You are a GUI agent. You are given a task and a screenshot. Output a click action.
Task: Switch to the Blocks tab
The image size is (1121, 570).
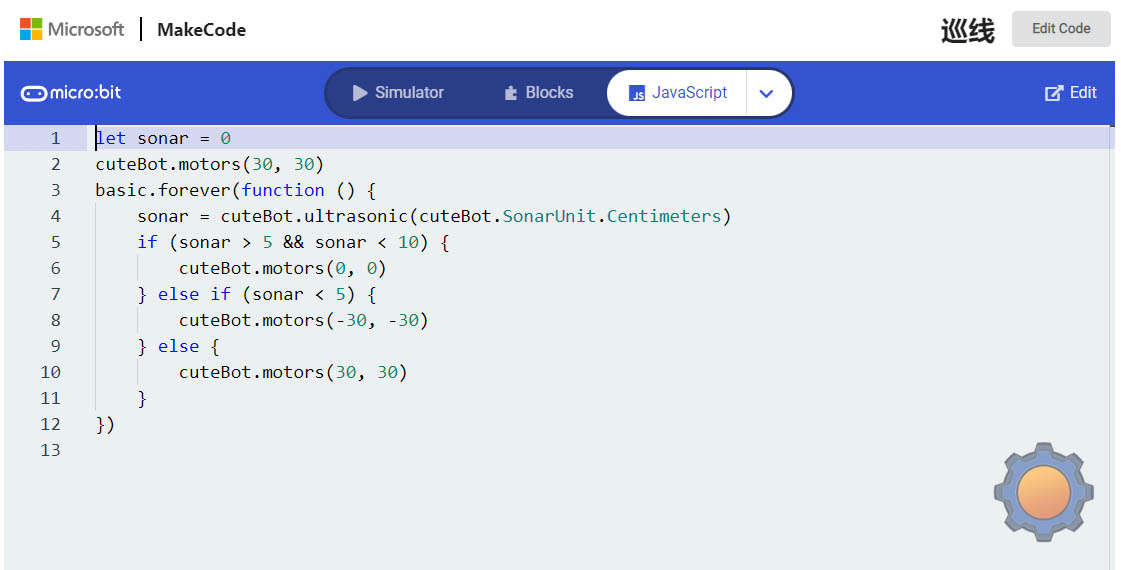pos(538,93)
